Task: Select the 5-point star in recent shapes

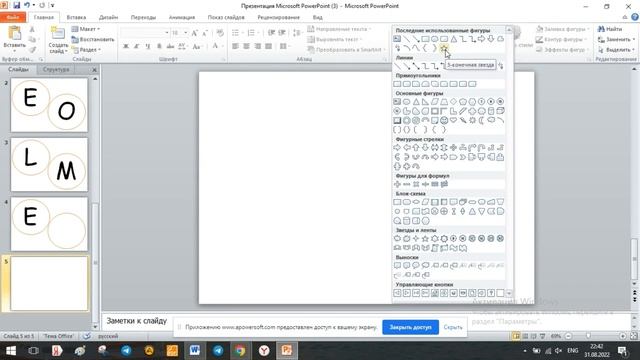Action: [444, 48]
